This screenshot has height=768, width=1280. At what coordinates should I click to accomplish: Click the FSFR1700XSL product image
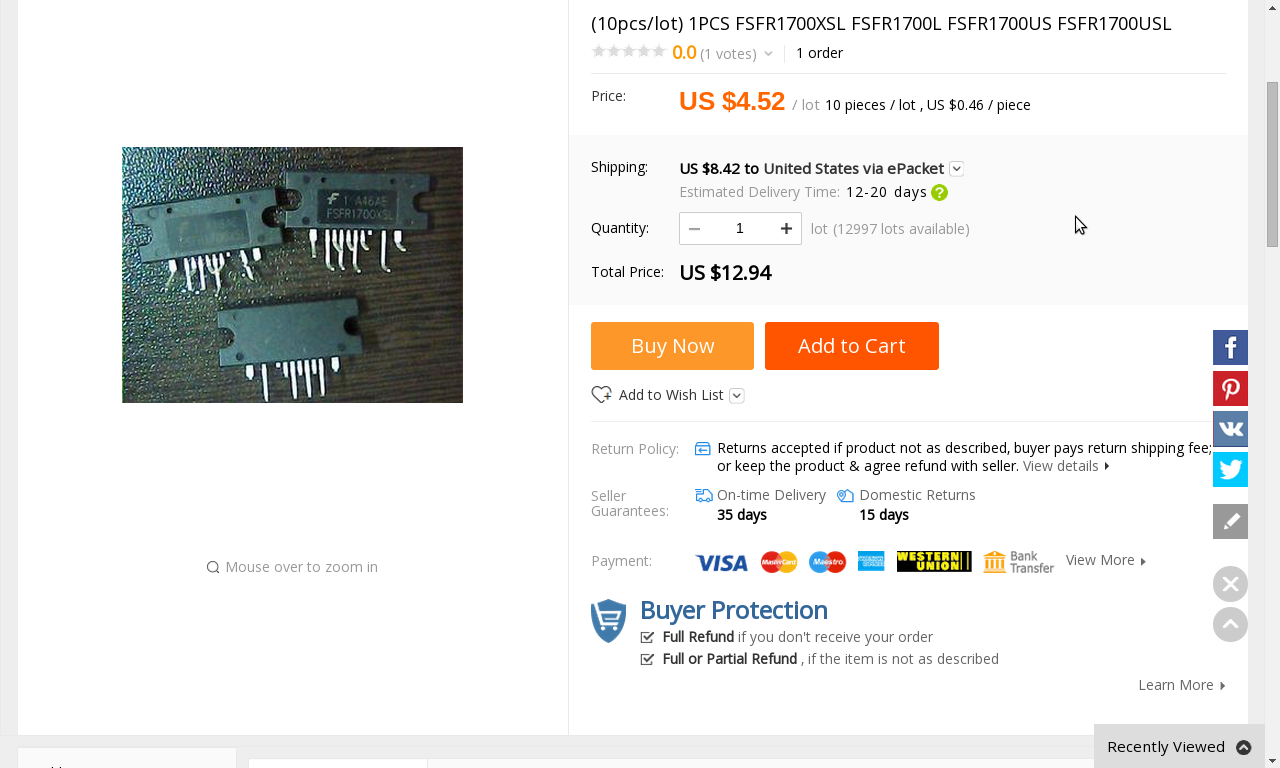pyautogui.click(x=292, y=275)
